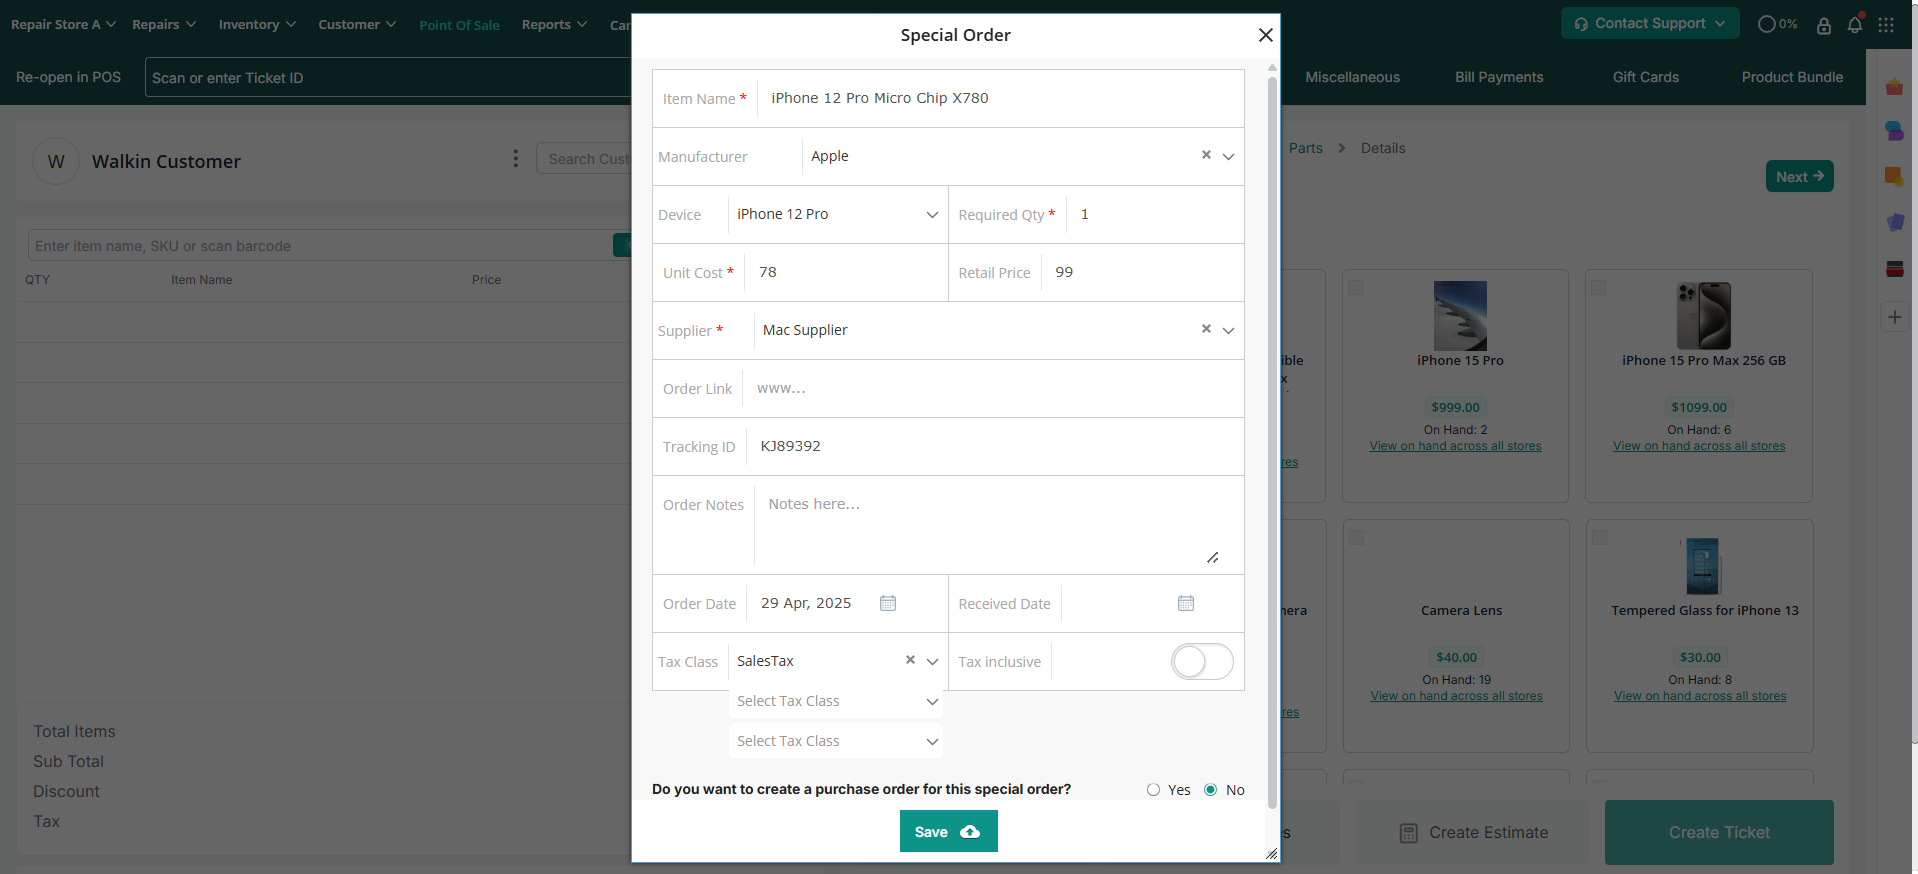This screenshot has width=1918, height=874.
Task: Open the second Select Tax Class dropdown
Action: [x=836, y=701]
